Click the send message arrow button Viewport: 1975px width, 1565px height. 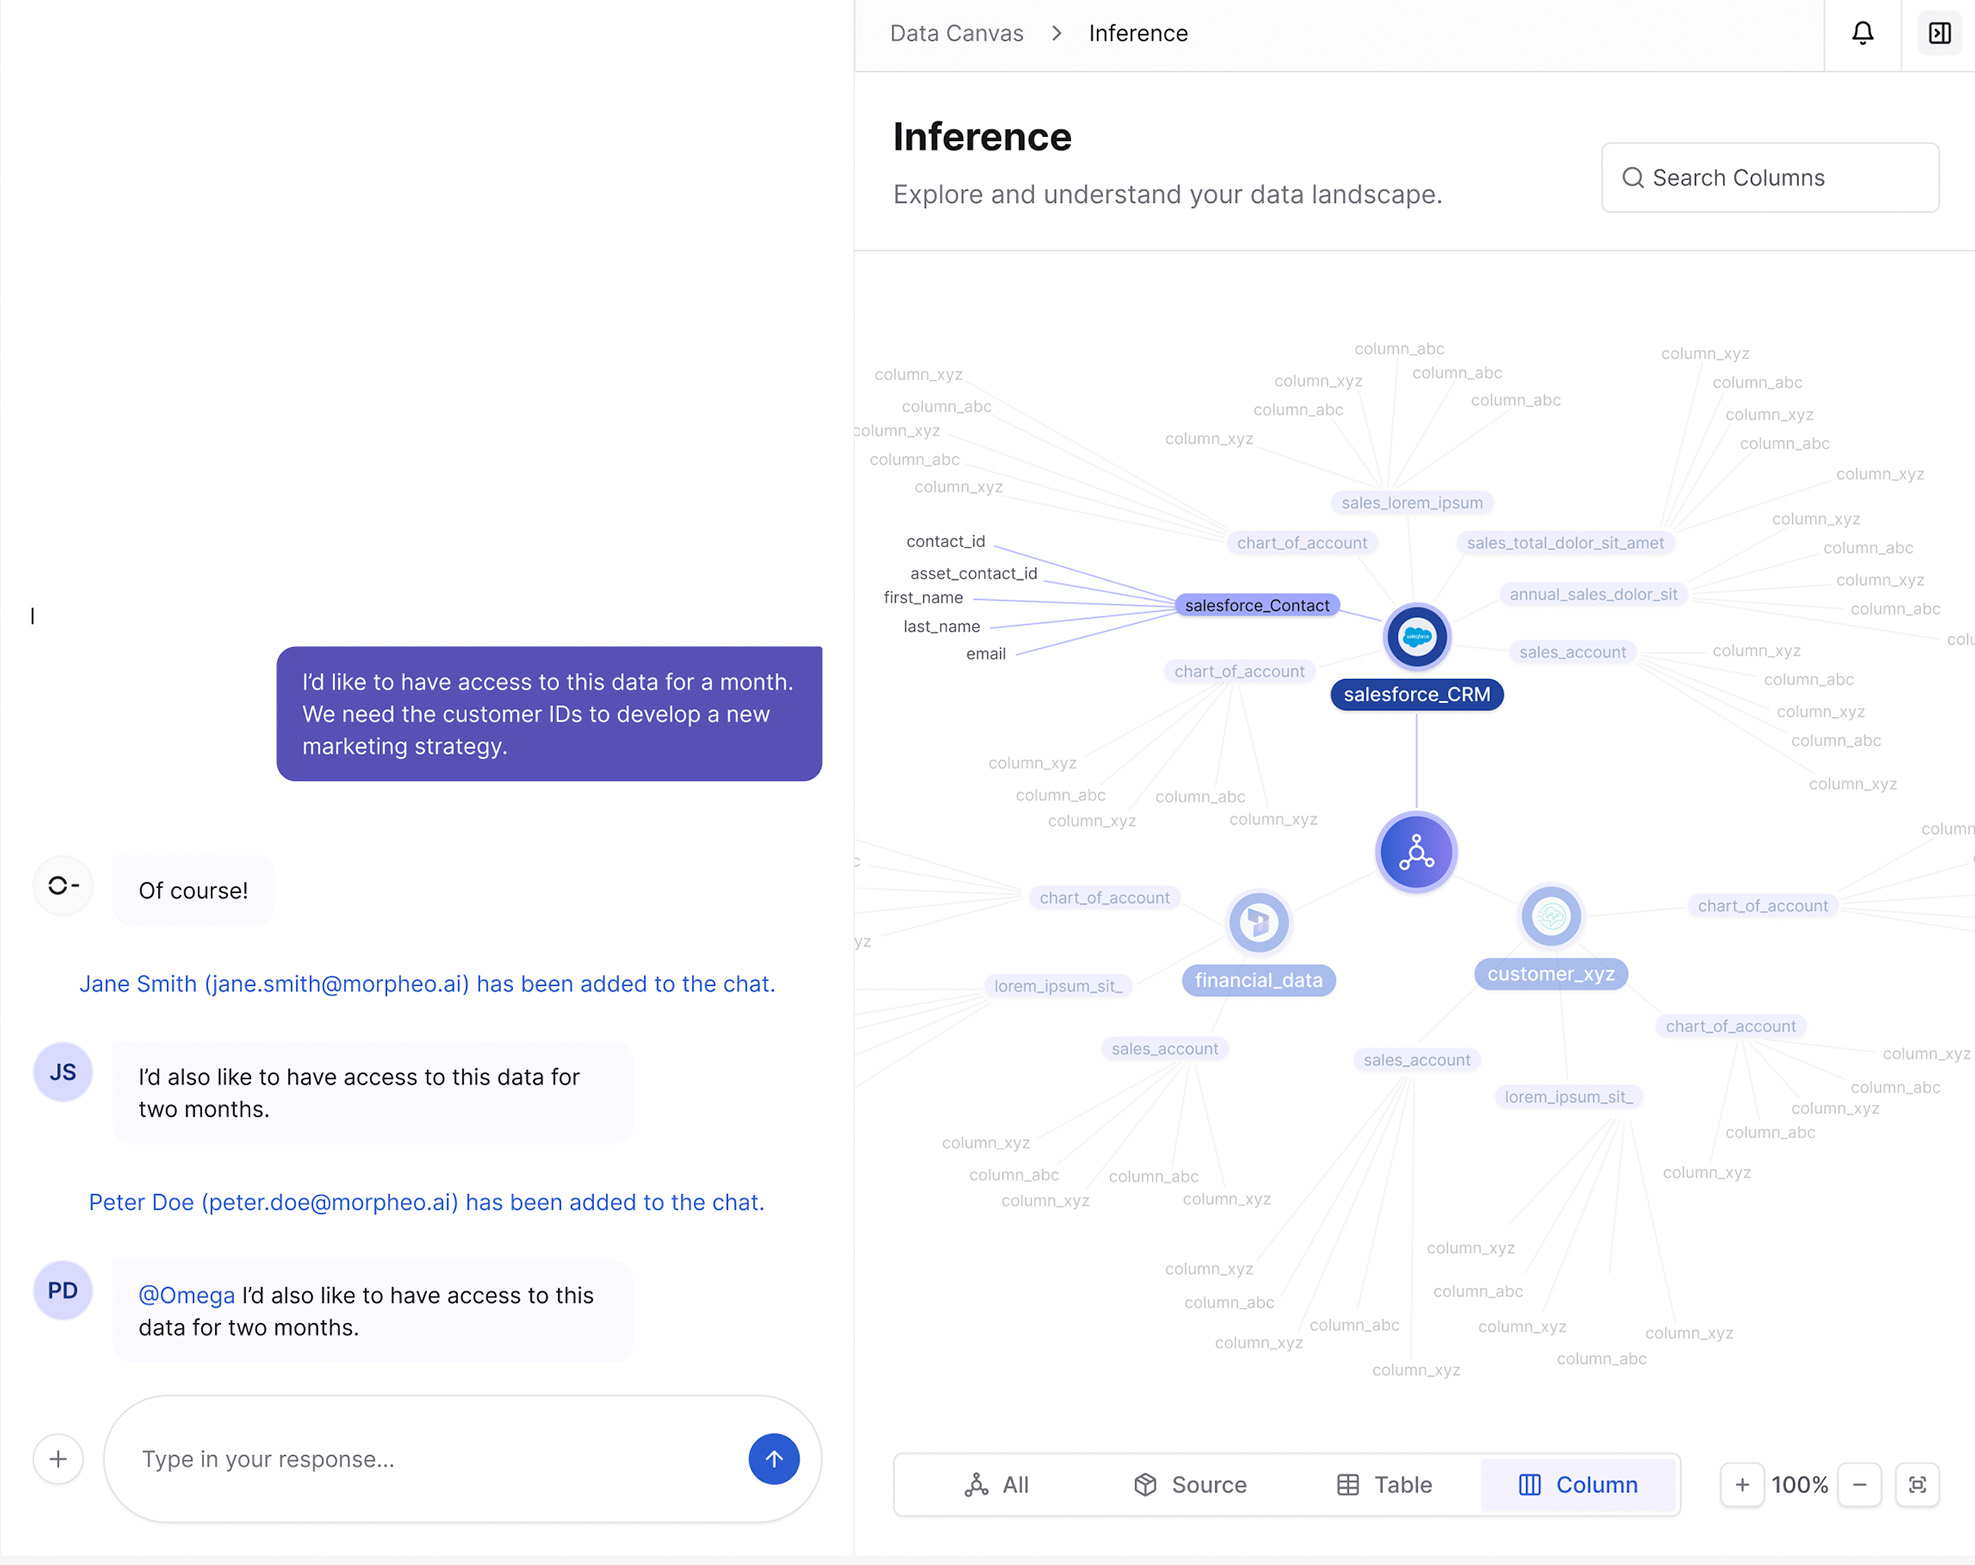tap(773, 1459)
